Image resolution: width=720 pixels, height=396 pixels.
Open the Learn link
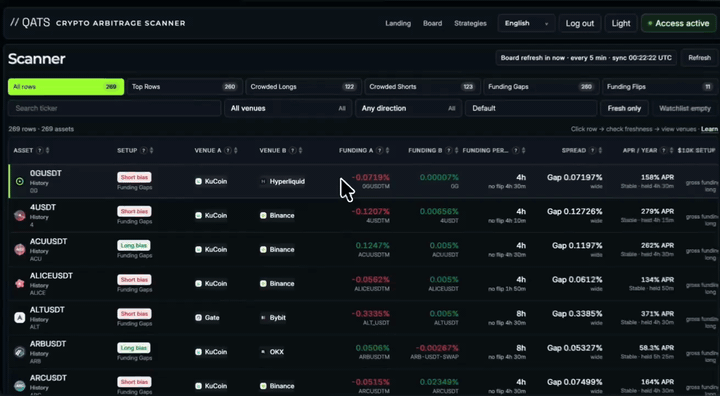click(x=709, y=129)
